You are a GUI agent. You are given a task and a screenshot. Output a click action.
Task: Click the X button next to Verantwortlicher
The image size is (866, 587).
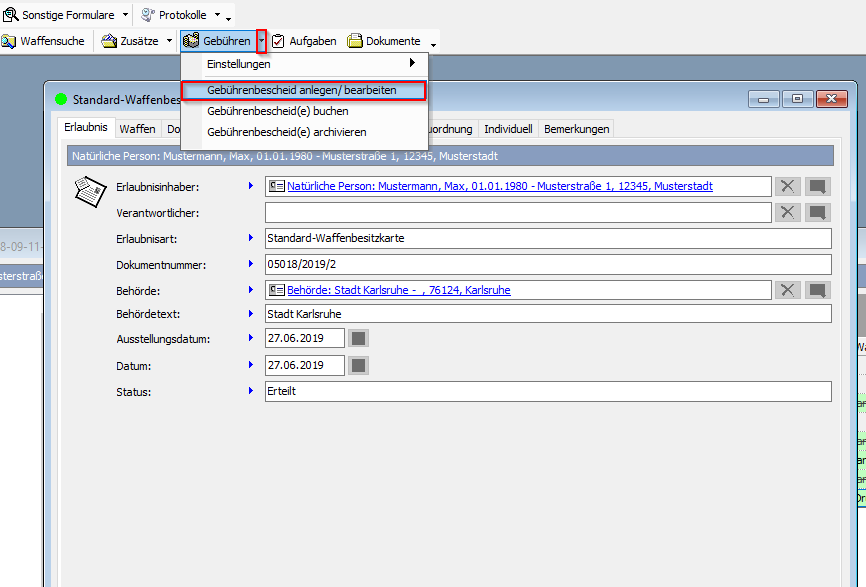tap(789, 212)
